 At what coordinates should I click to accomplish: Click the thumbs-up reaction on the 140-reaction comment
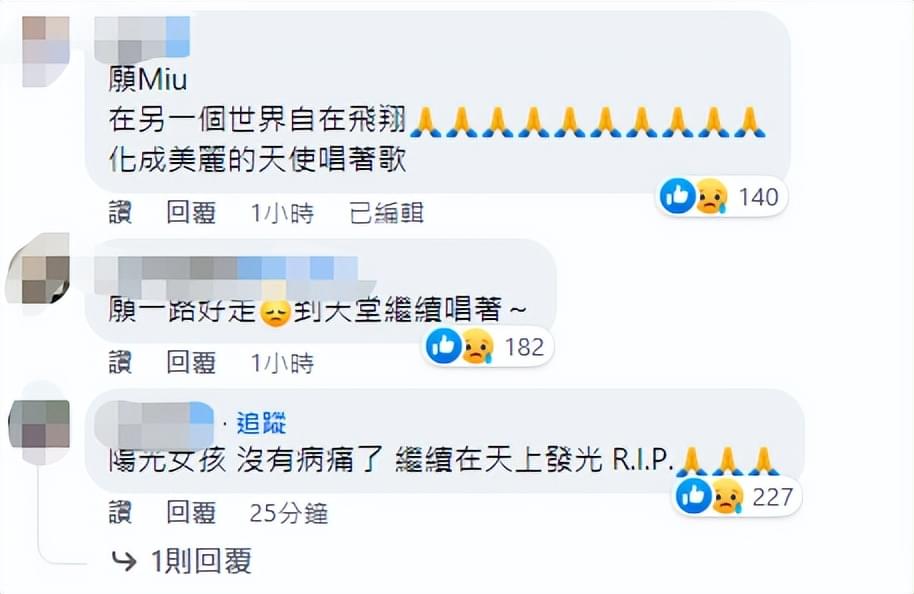coord(678,196)
